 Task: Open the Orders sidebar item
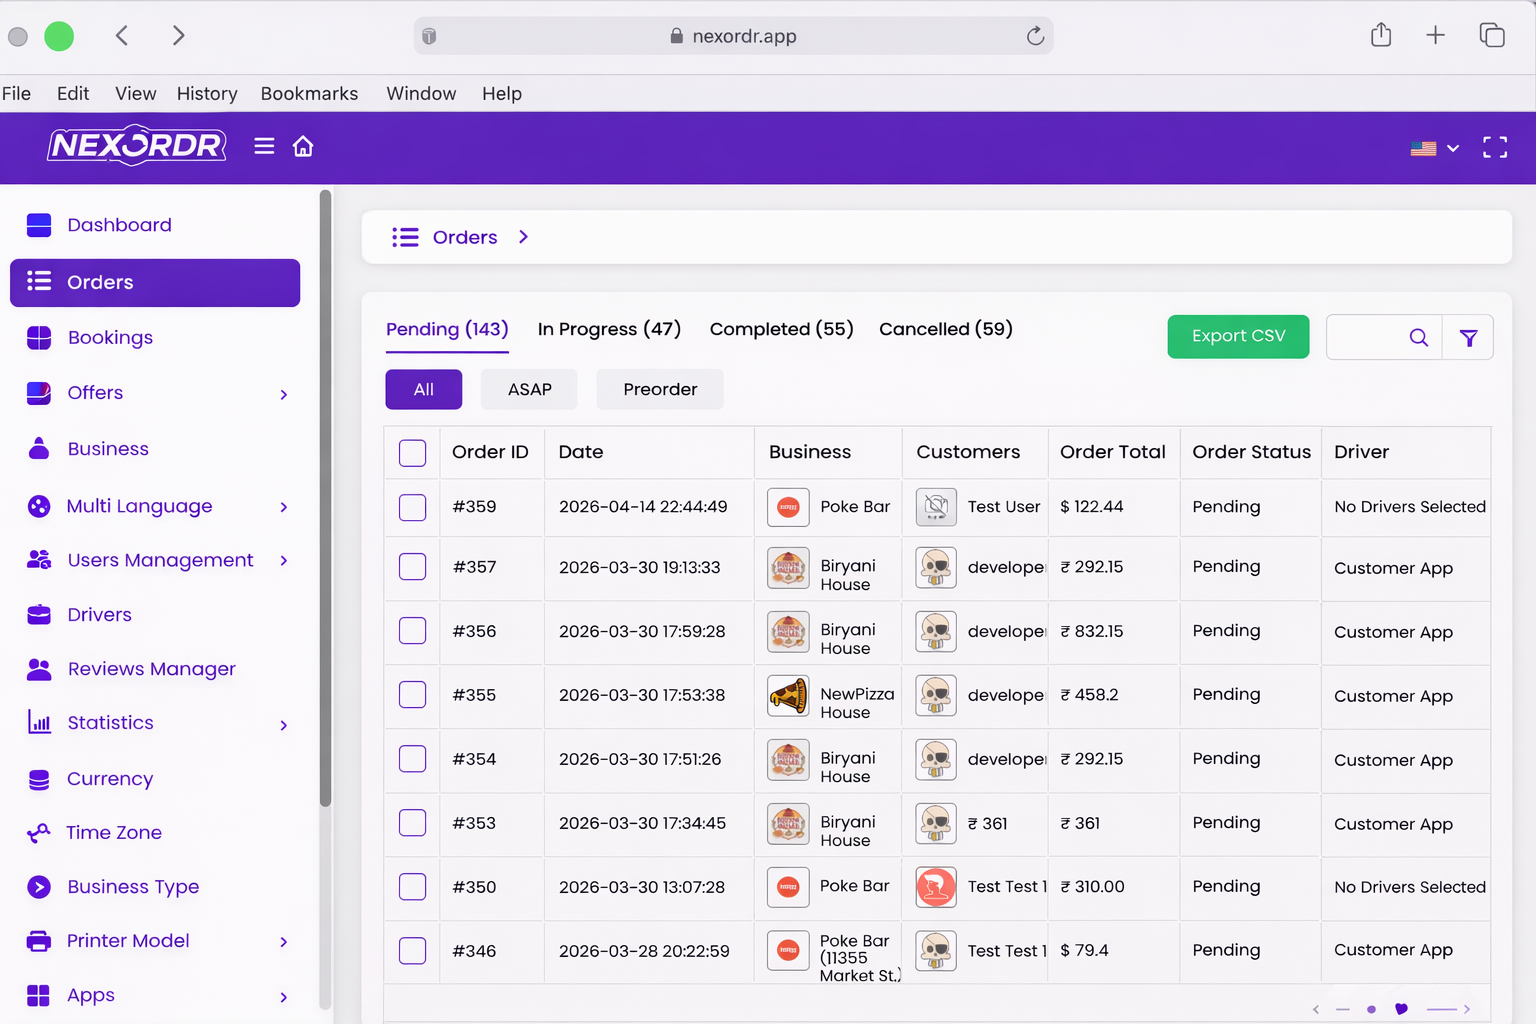[155, 283]
